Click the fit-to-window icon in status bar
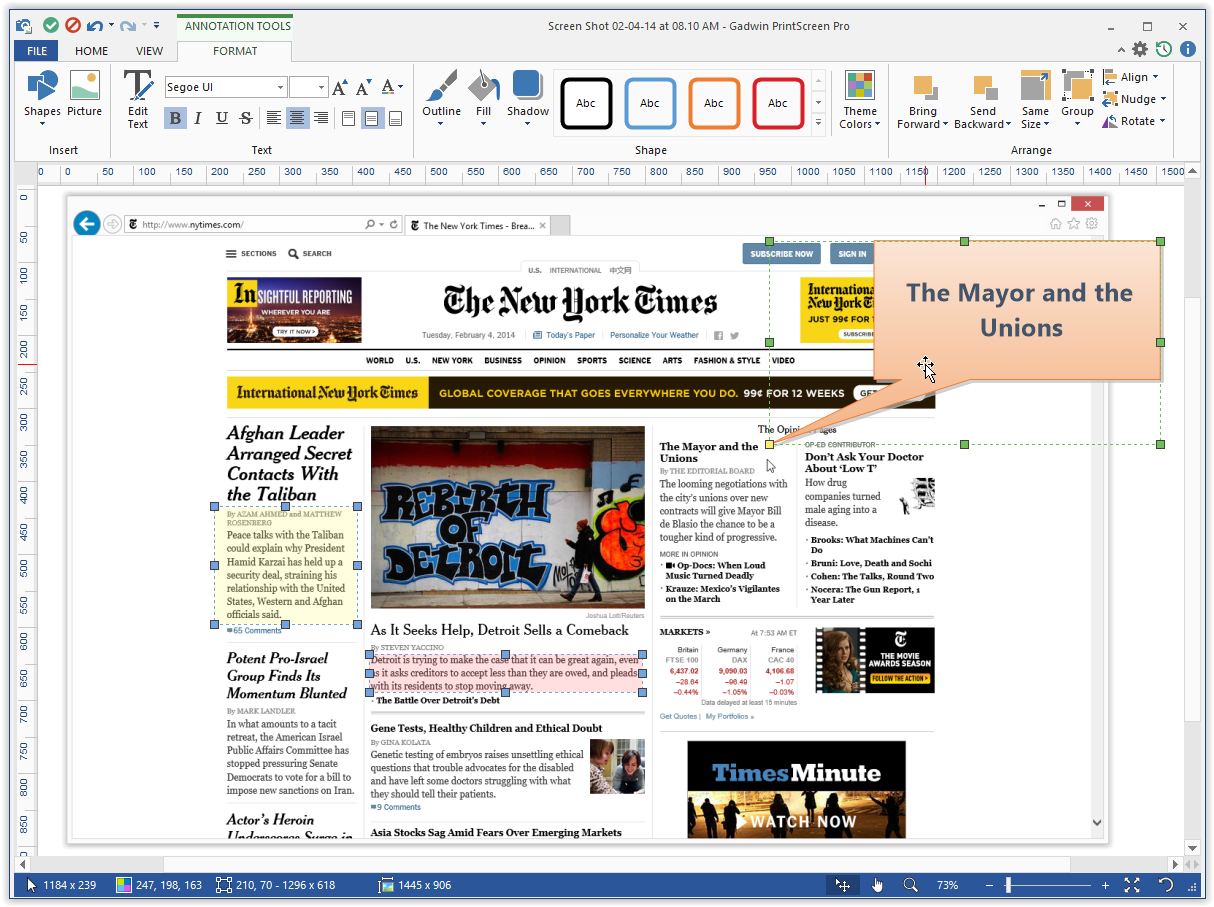The height and width of the screenshot is (907, 1214). pos(1132,885)
